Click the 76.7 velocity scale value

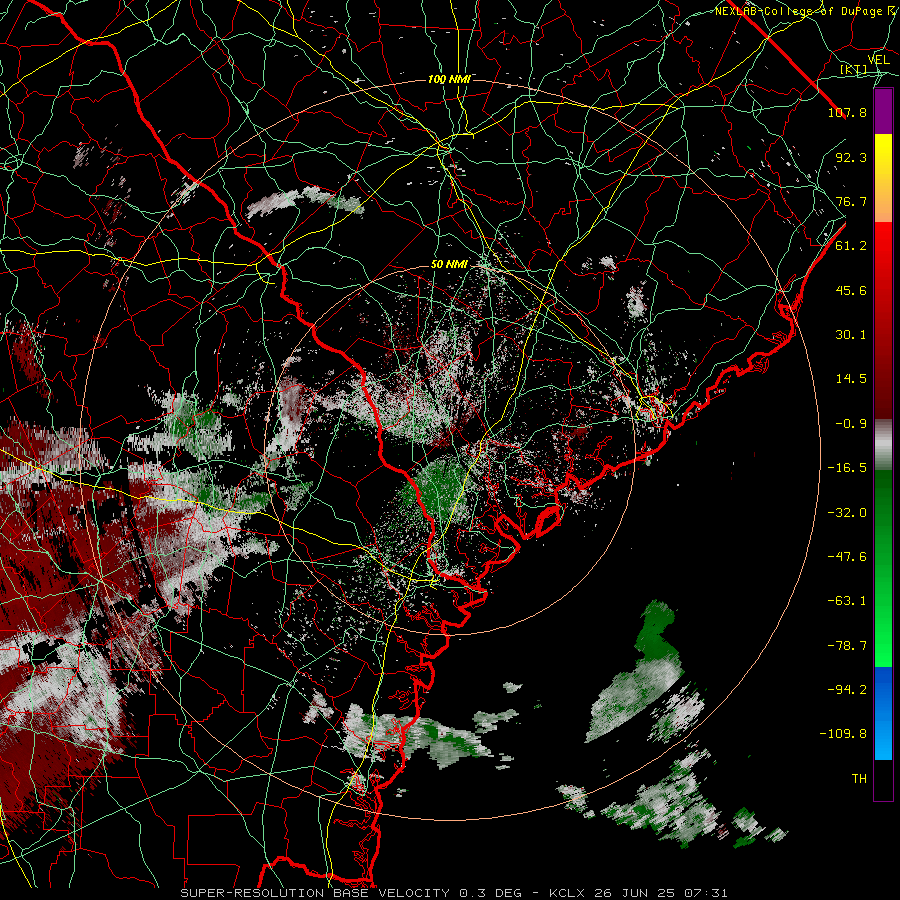tap(851, 201)
